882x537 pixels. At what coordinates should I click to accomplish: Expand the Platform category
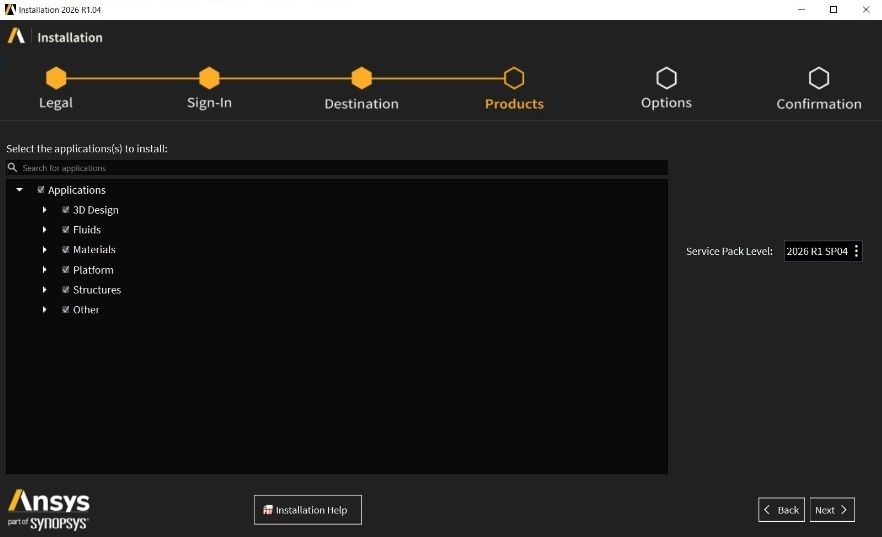coord(44,270)
